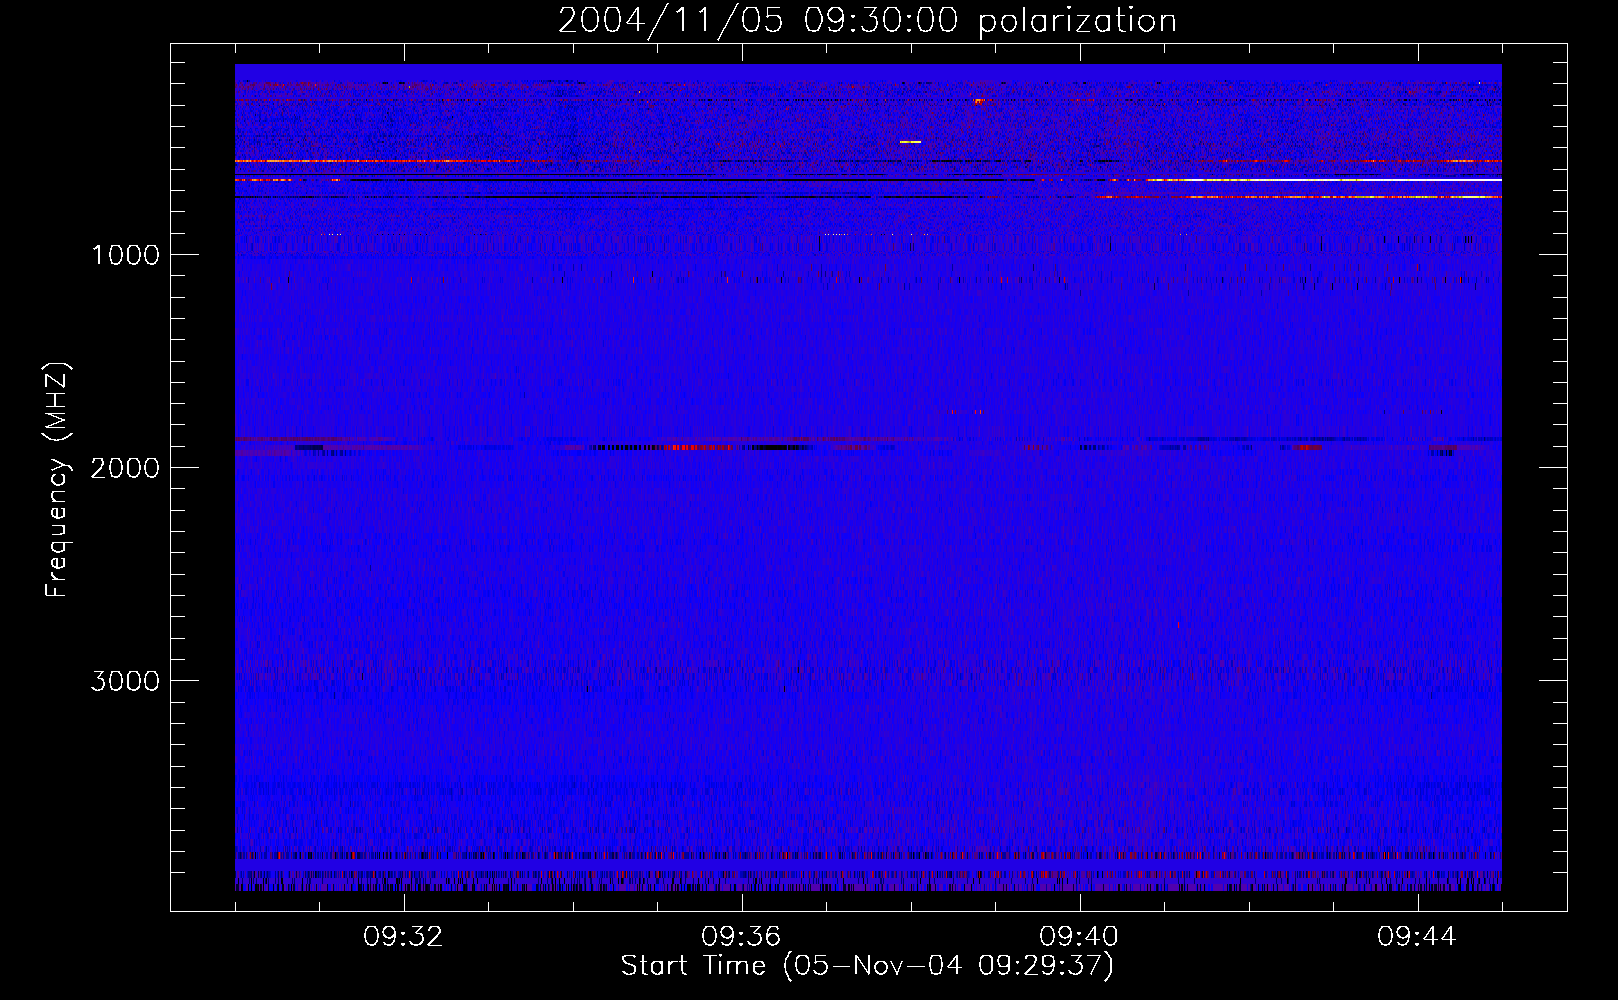Screen dimensions: 1618x1000
Task: Click the '09:44' time tick label
Action: pos(1417,937)
